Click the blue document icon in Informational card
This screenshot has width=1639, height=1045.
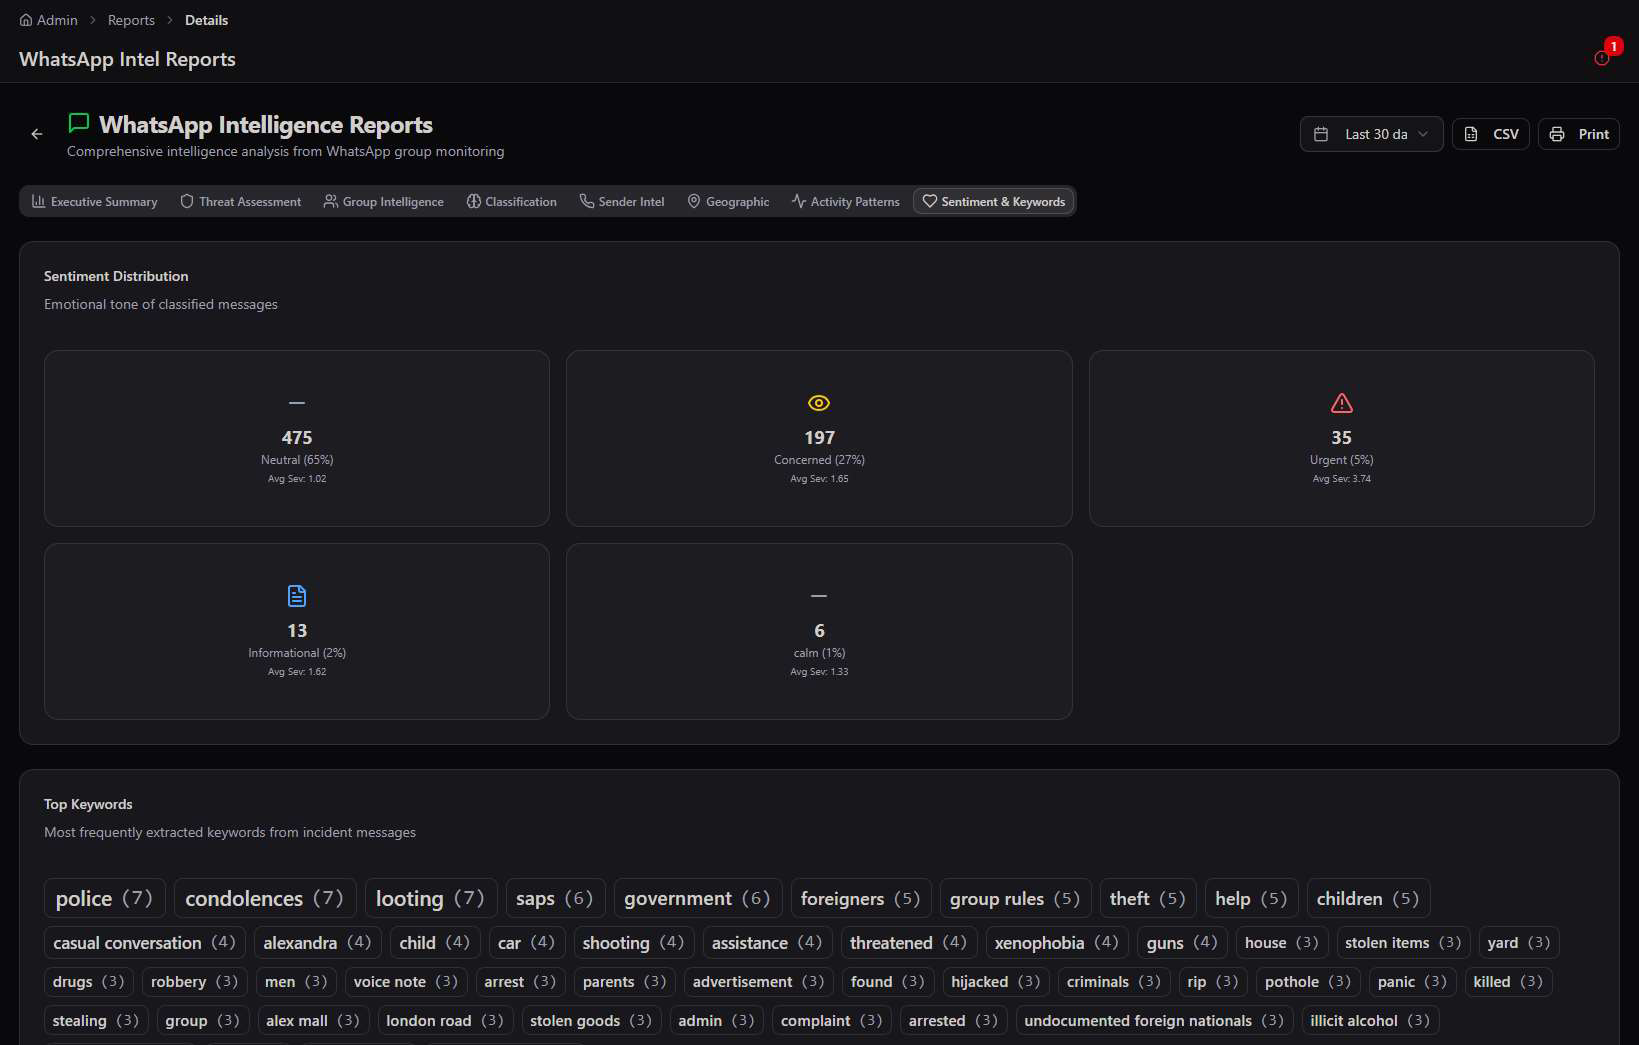click(x=297, y=596)
